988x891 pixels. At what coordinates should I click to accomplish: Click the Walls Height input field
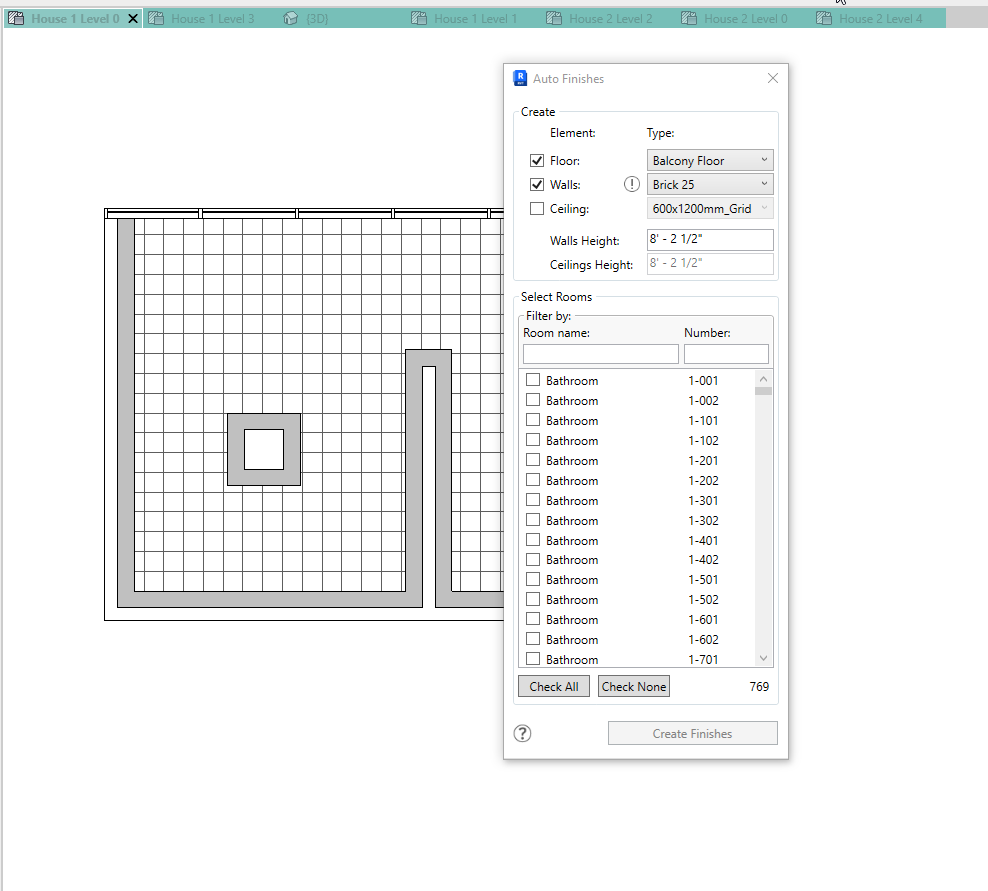pos(710,239)
